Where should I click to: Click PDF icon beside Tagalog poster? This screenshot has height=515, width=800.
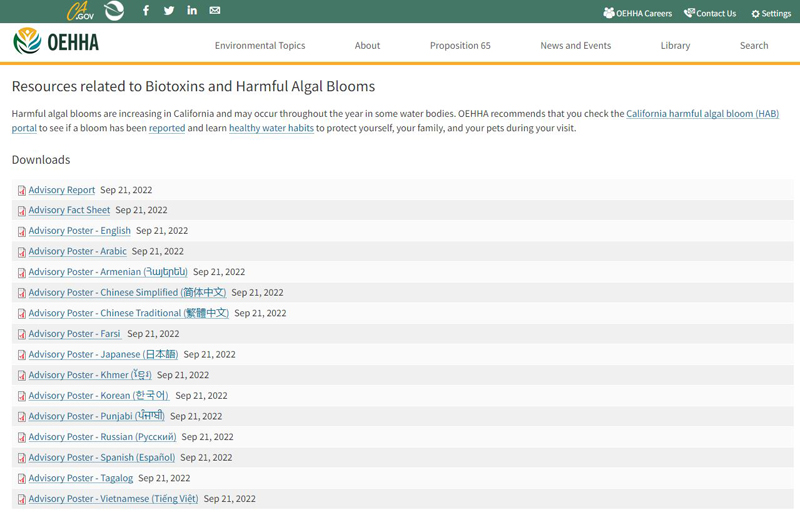click(21, 479)
